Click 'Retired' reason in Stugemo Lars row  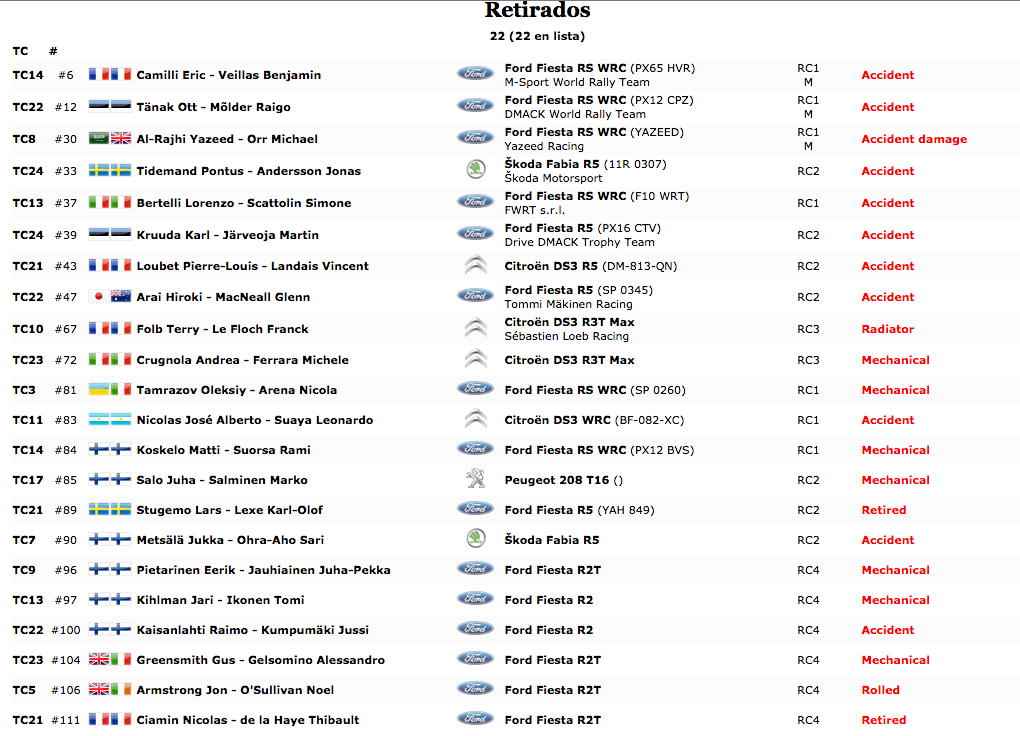click(x=883, y=510)
